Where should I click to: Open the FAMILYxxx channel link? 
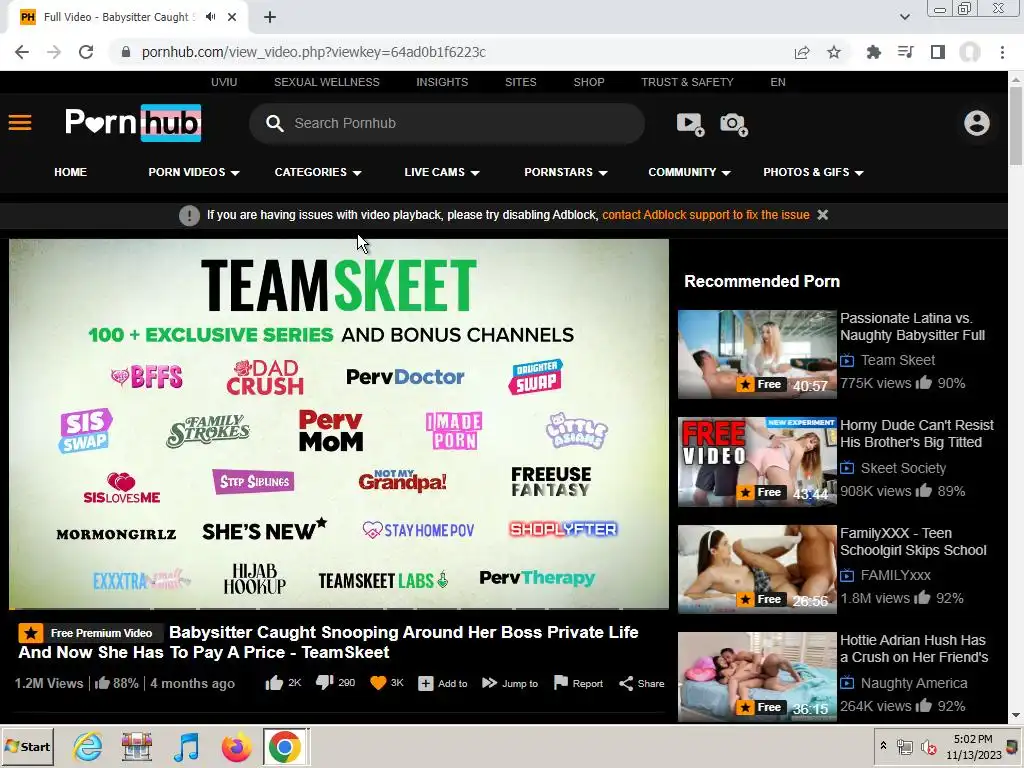(895, 575)
